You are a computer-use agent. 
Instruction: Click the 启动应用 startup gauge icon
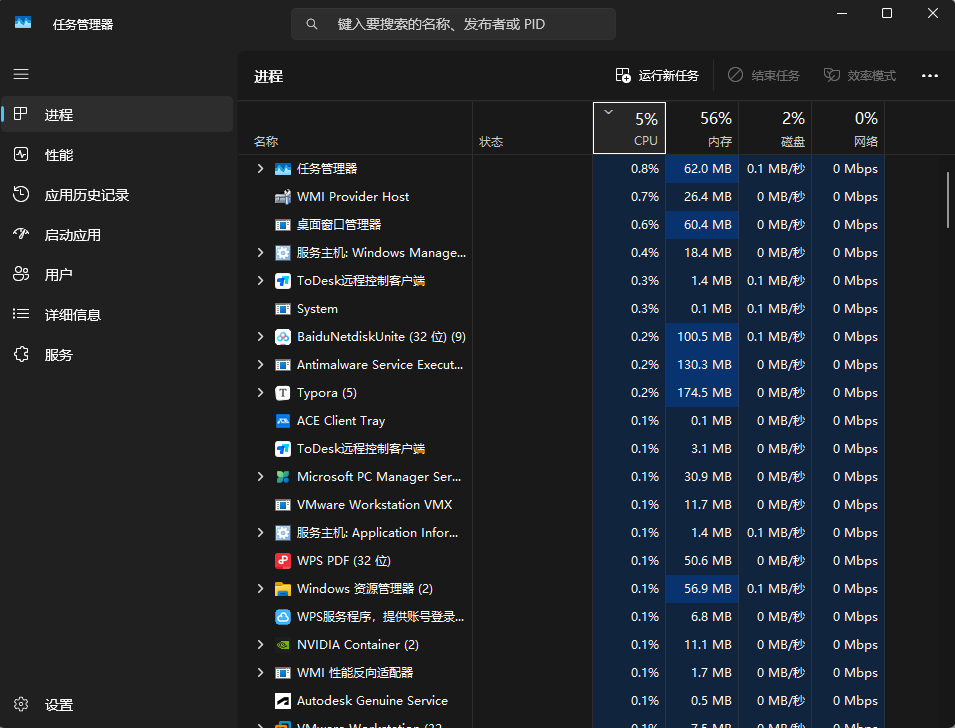(x=21, y=234)
